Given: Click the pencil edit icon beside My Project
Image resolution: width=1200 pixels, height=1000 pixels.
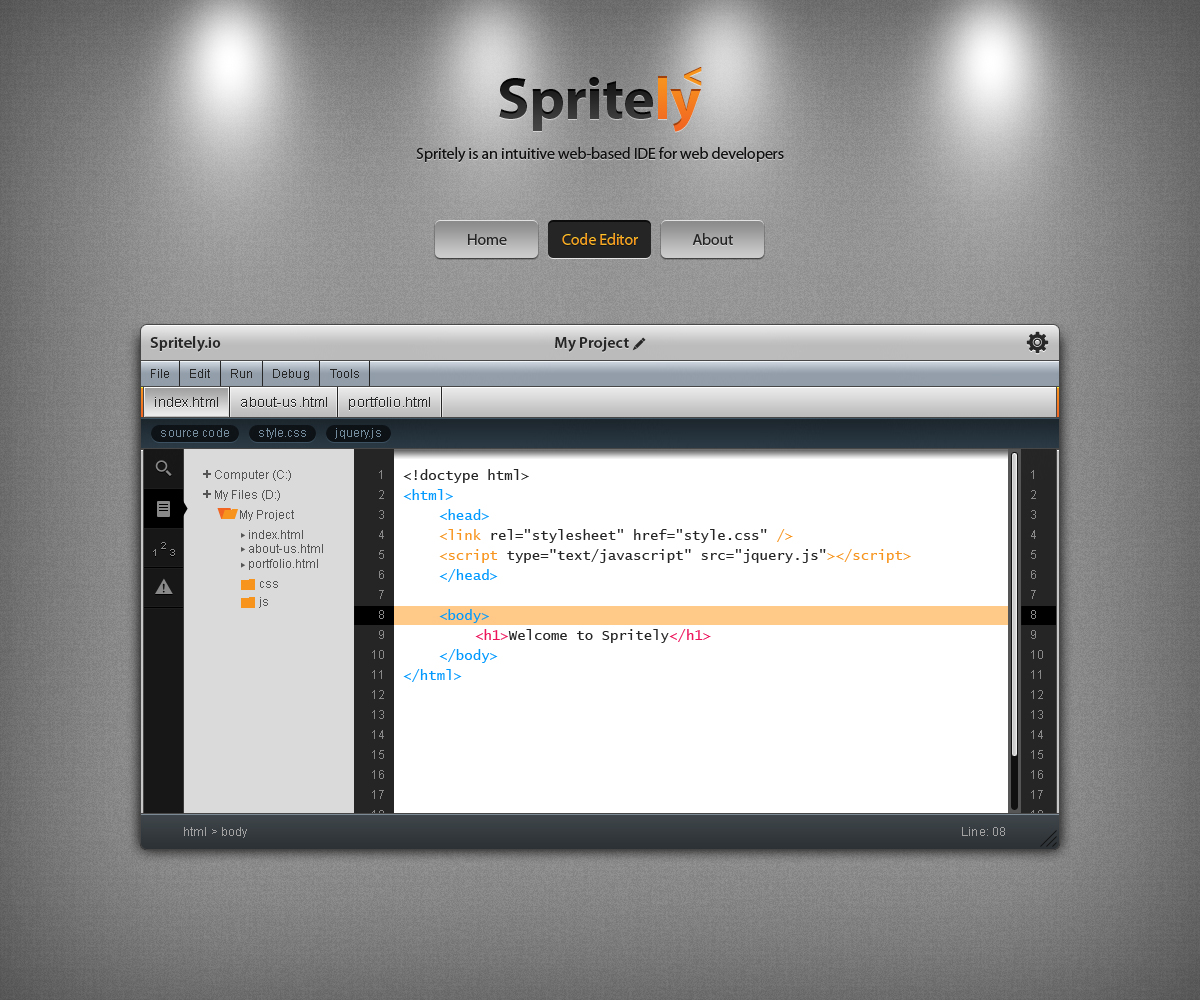Looking at the screenshot, I should coord(640,344).
